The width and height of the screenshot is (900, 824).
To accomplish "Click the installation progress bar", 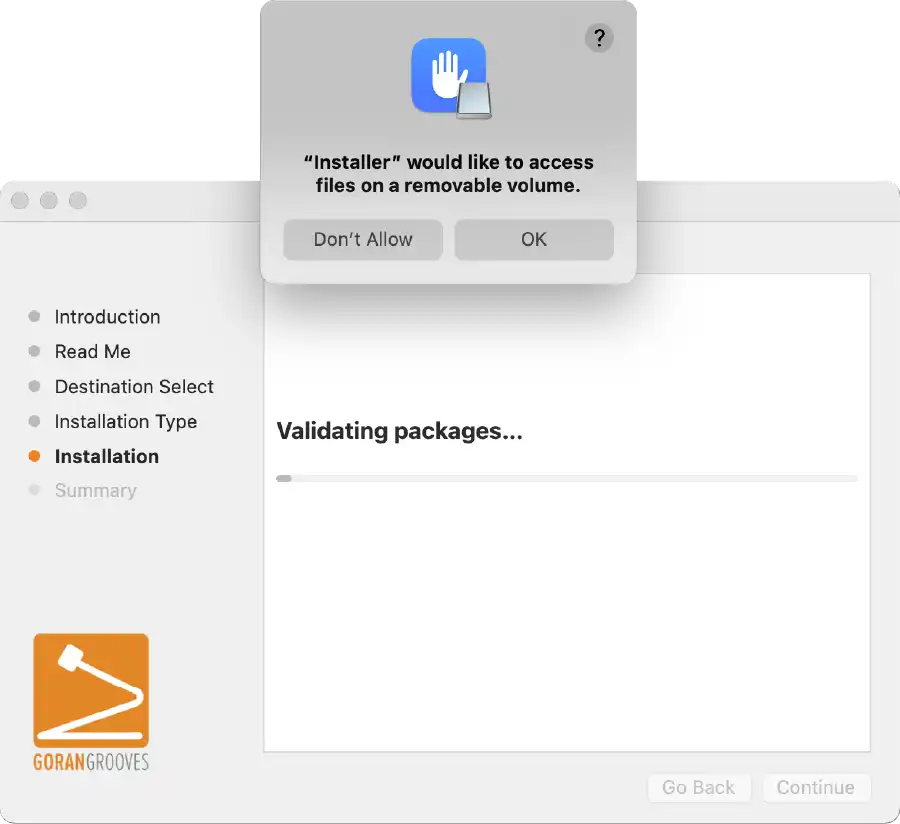I will [567, 479].
